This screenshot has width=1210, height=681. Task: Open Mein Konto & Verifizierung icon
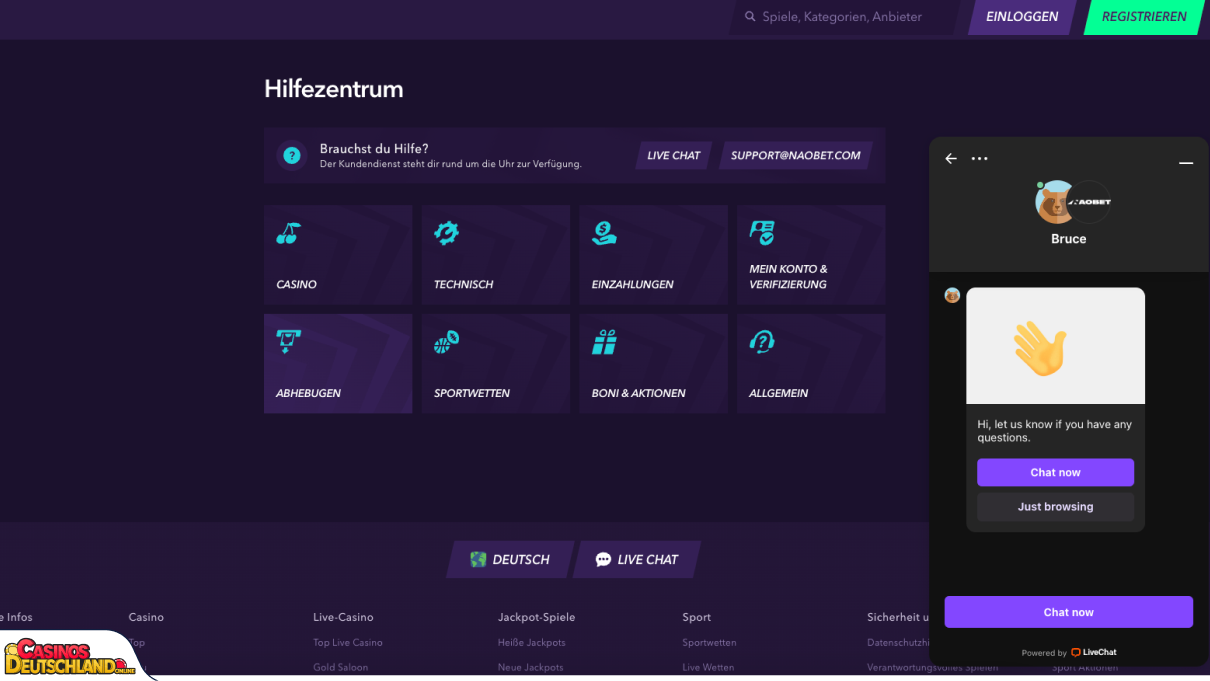(x=762, y=233)
